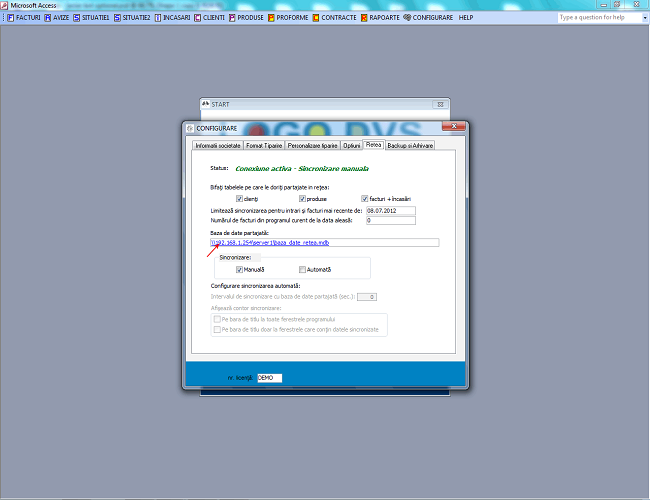This screenshot has width=650, height=500.
Task: Click the 'Baza de date partajata' label
Action: click(239, 233)
